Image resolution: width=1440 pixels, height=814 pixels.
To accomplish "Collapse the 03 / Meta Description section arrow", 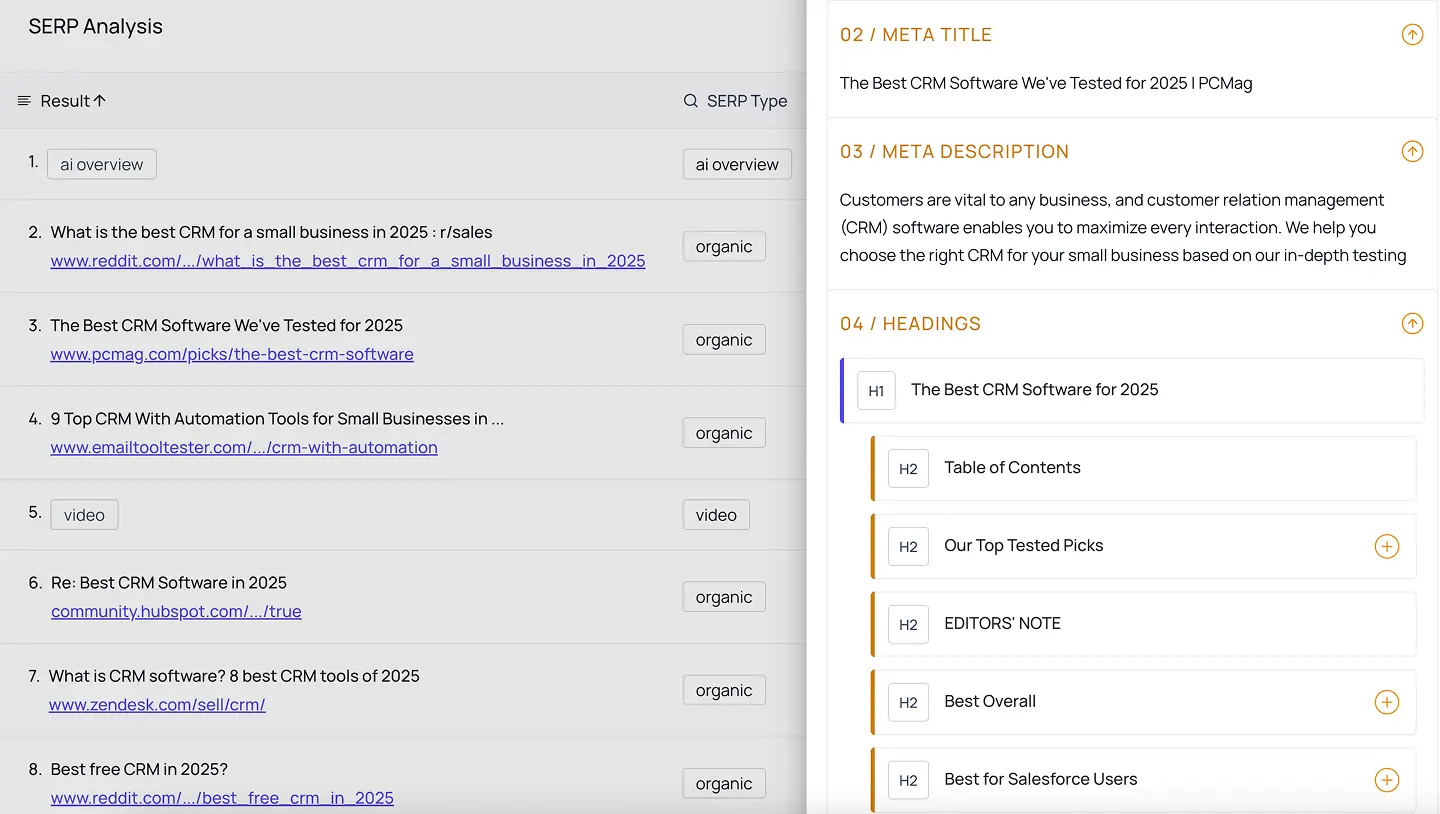I will (x=1412, y=152).
